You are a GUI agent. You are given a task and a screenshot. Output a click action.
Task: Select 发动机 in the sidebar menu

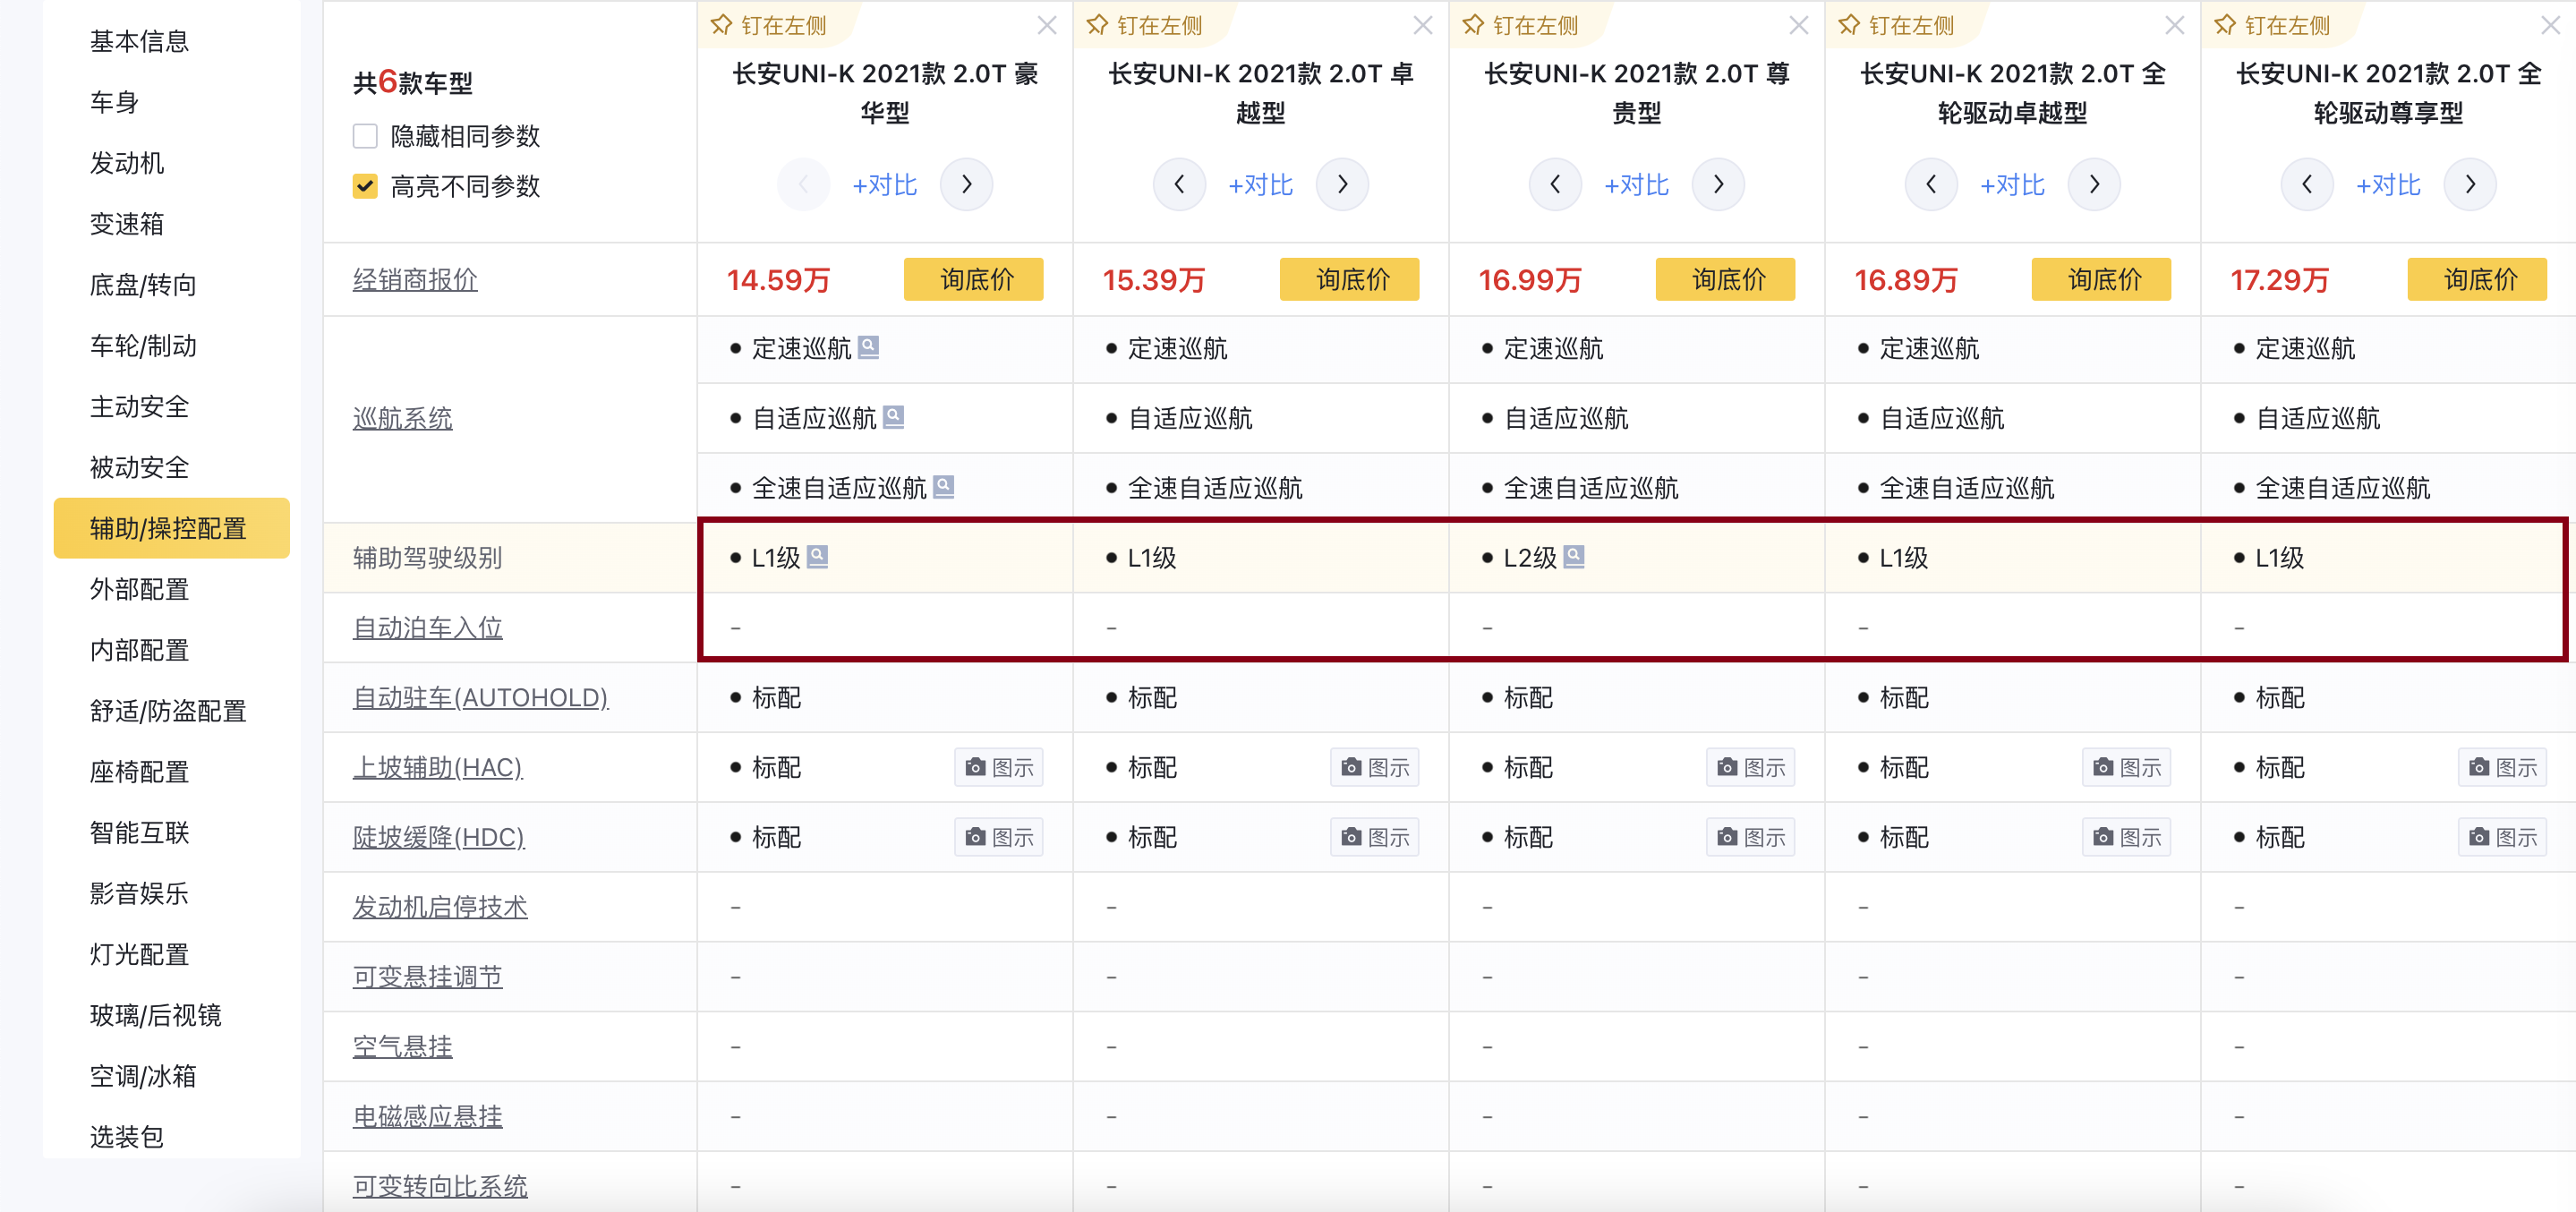point(127,162)
